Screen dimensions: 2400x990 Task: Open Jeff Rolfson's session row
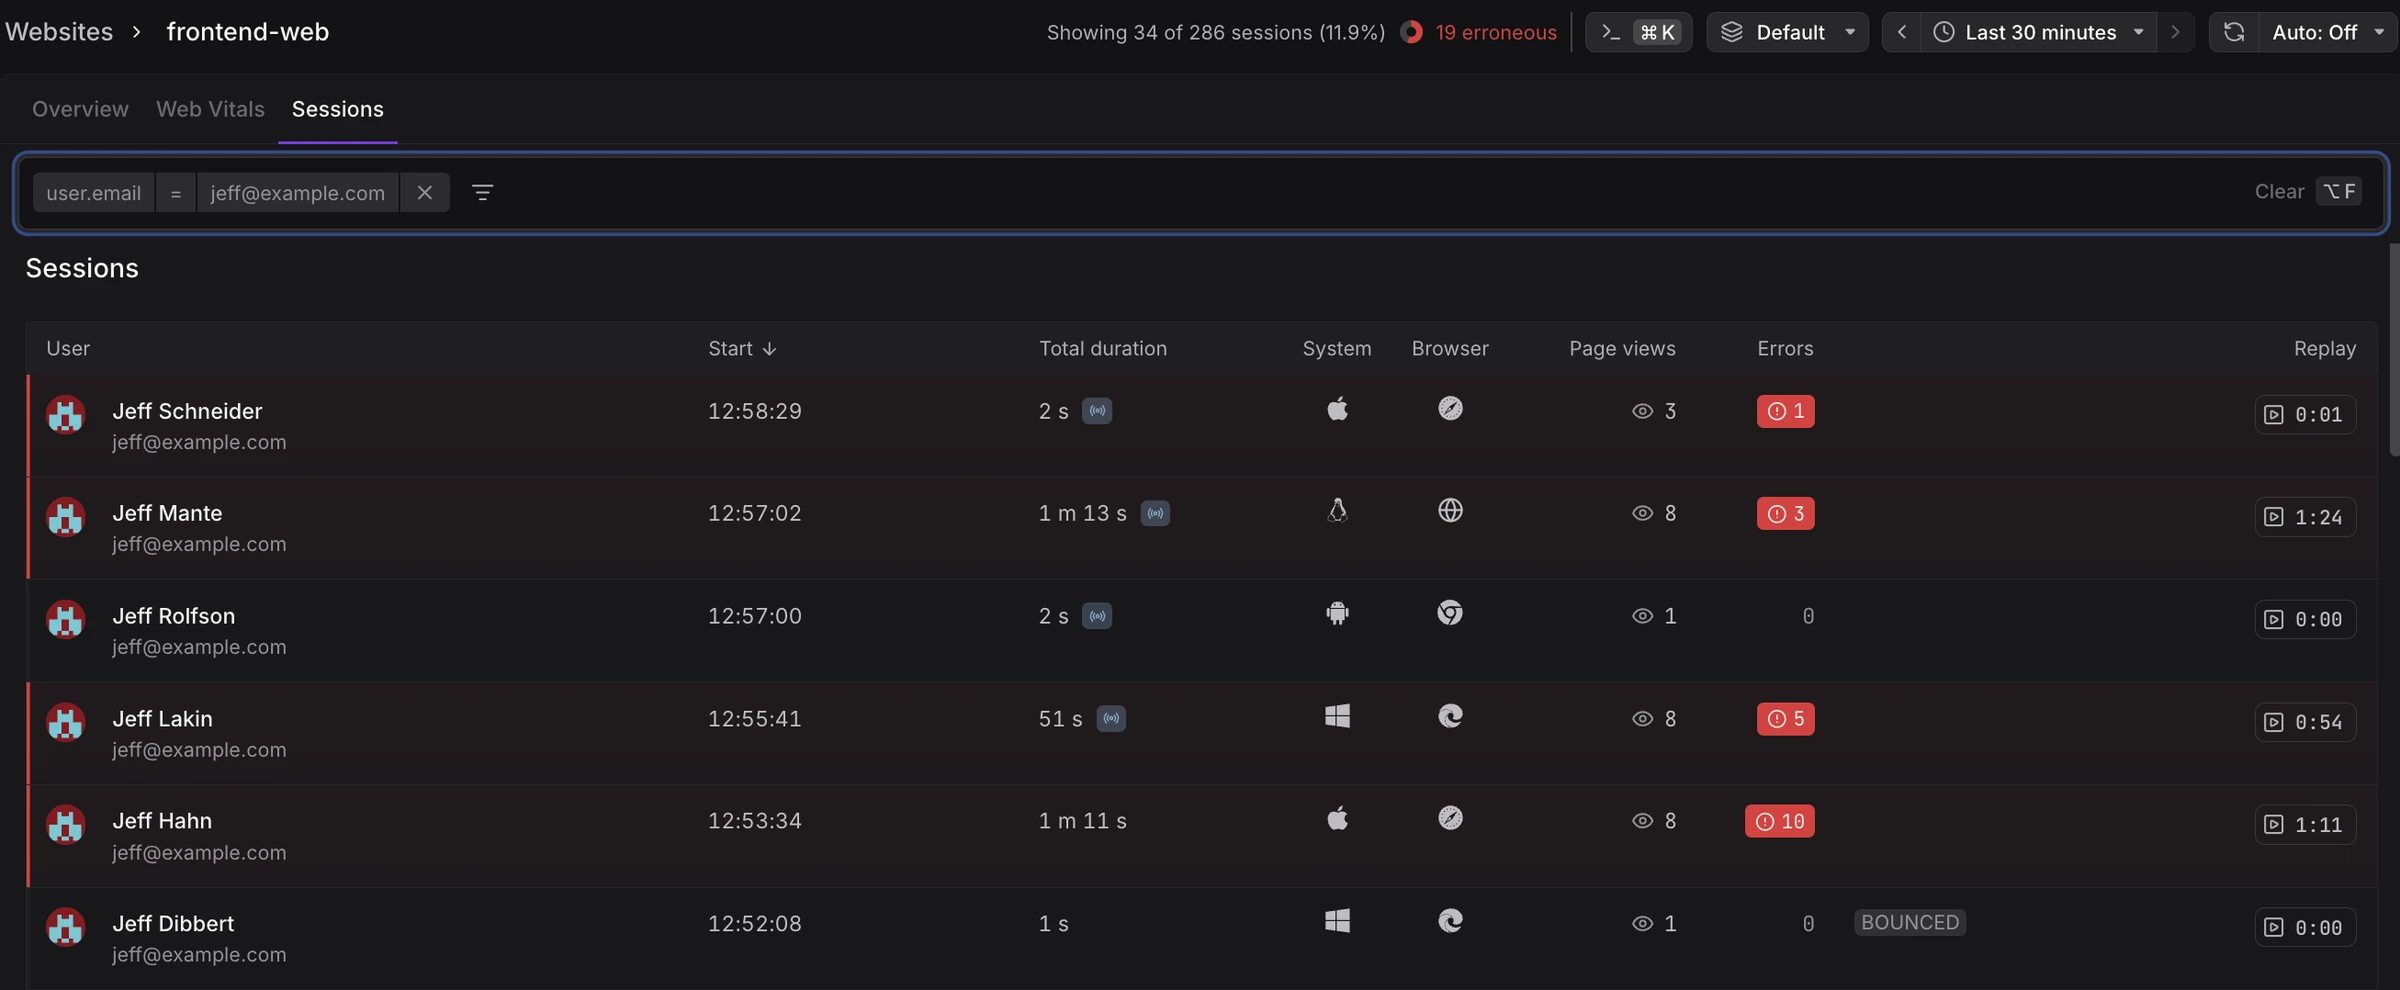(x=1202, y=630)
